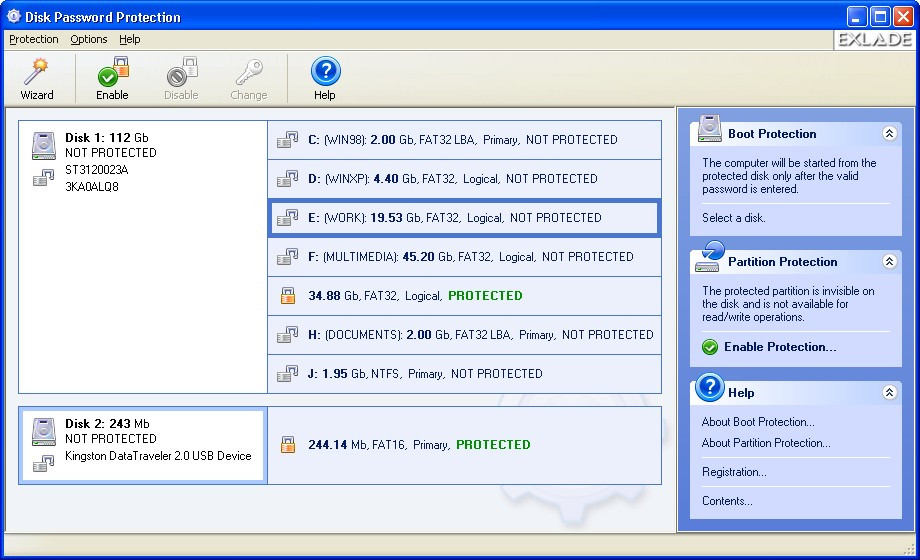Click the lock icon of partition E: (WORK)
The height and width of the screenshot is (560, 920).
point(287,218)
